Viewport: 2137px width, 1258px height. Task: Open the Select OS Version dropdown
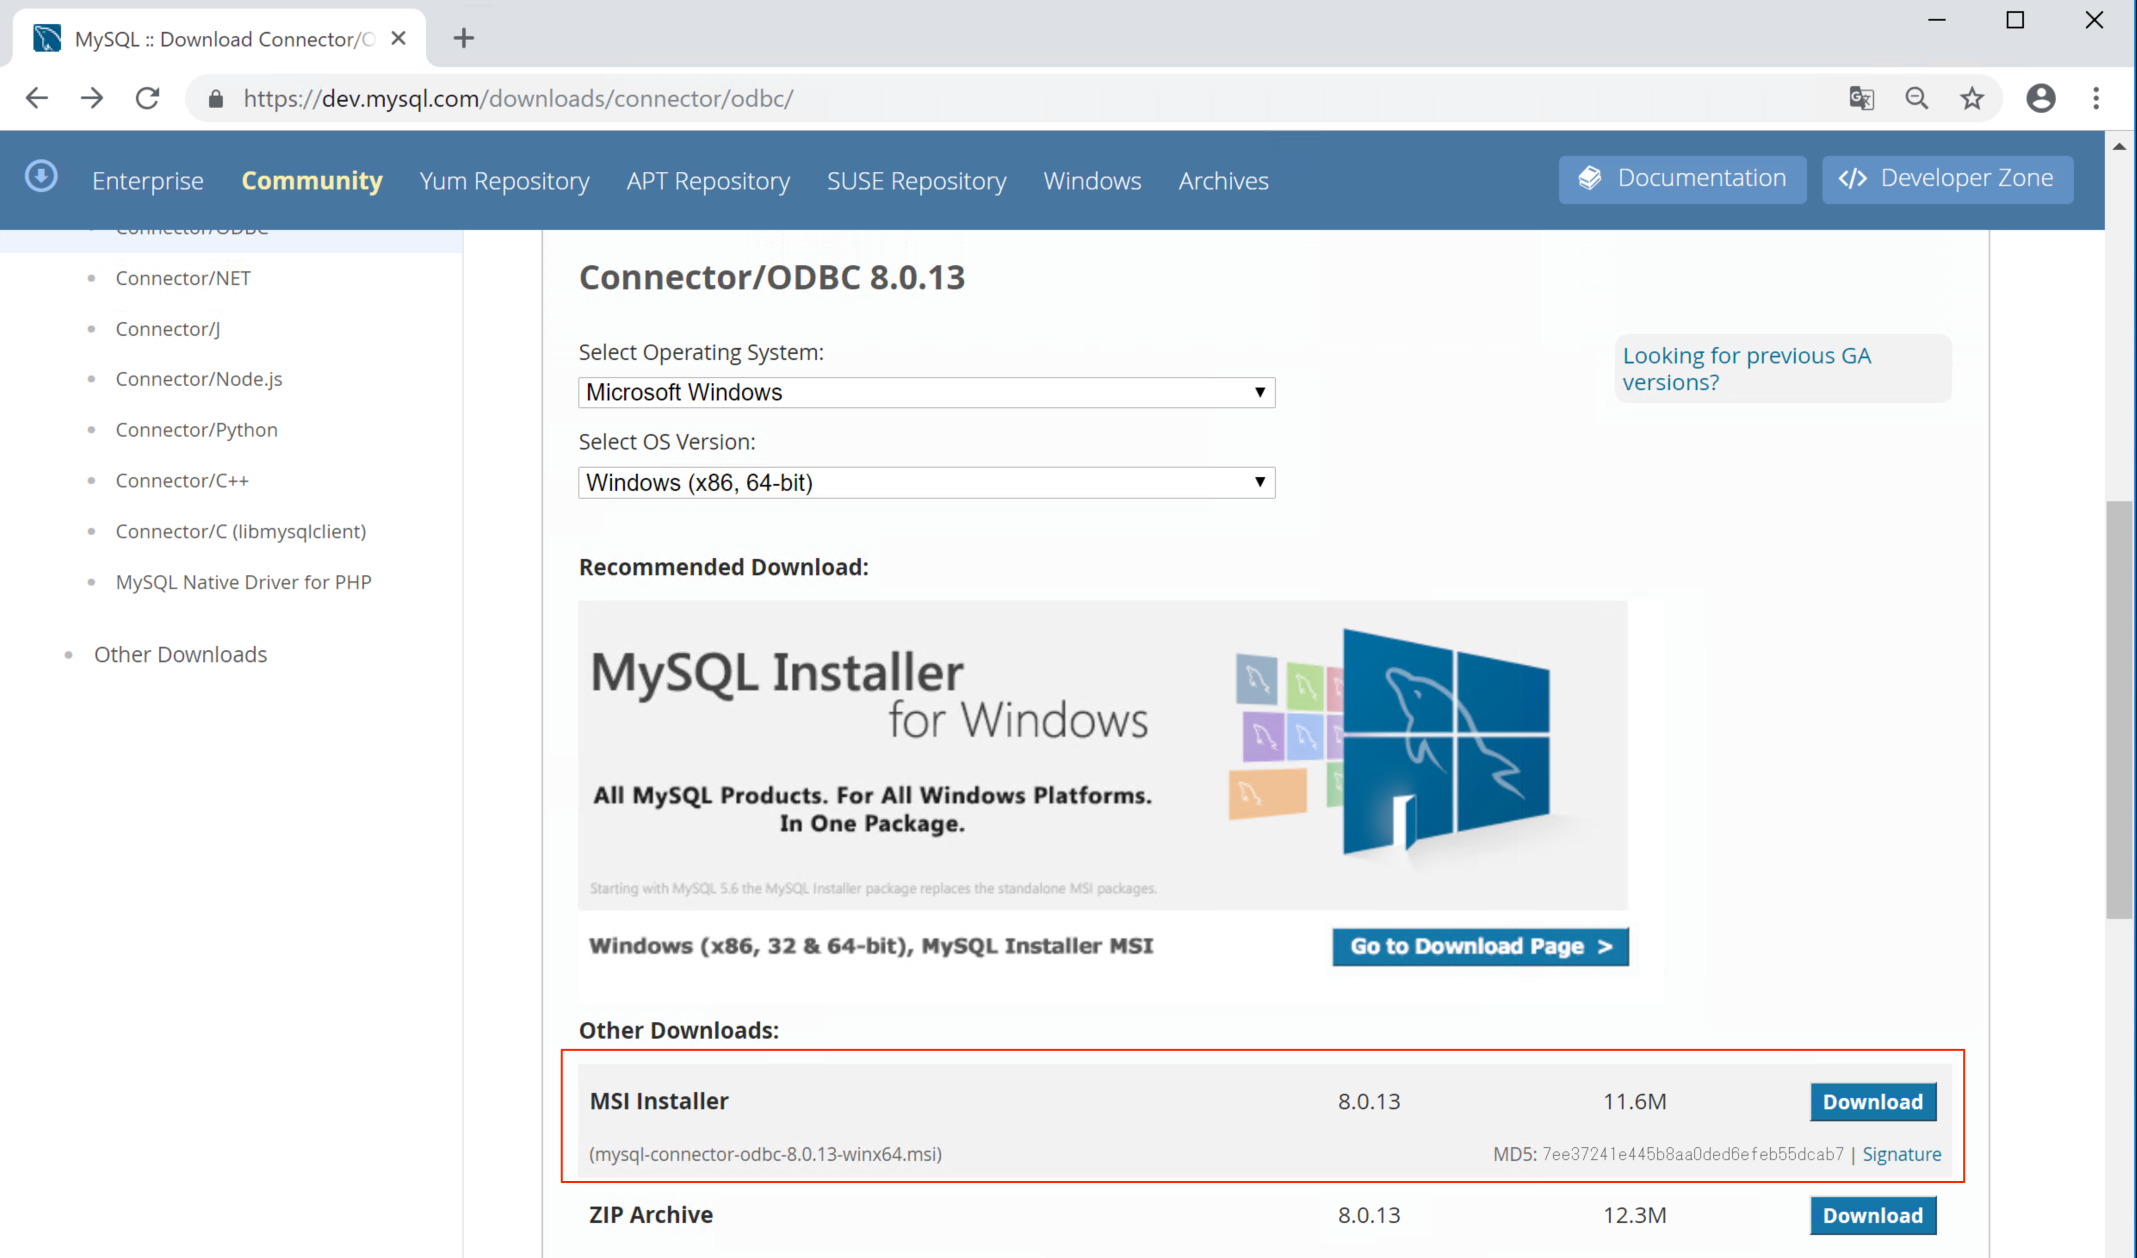[926, 482]
